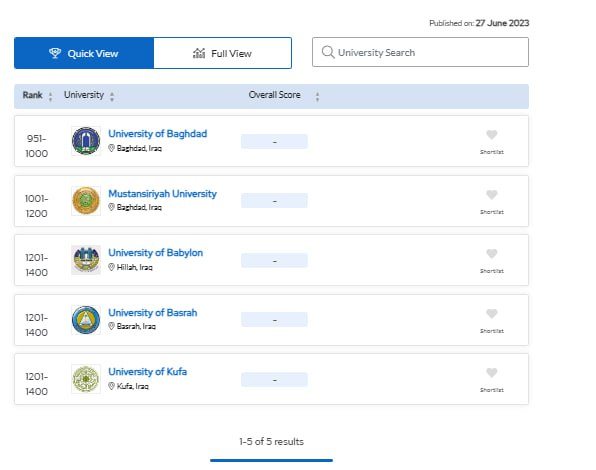This screenshot has height=470, width=596.
Task: Sort by Overall Score arrows
Action: (x=317, y=97)
